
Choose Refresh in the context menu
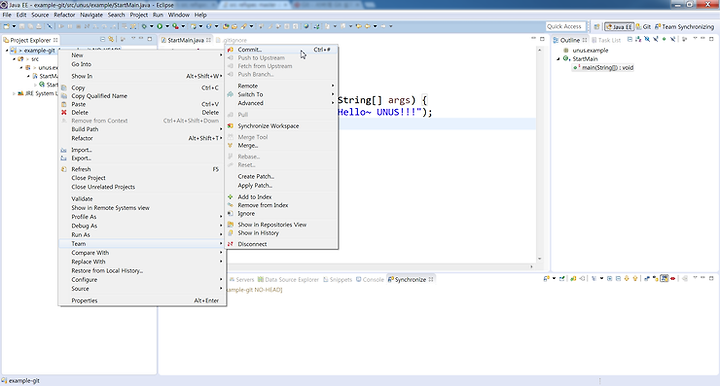pos(142,169)
